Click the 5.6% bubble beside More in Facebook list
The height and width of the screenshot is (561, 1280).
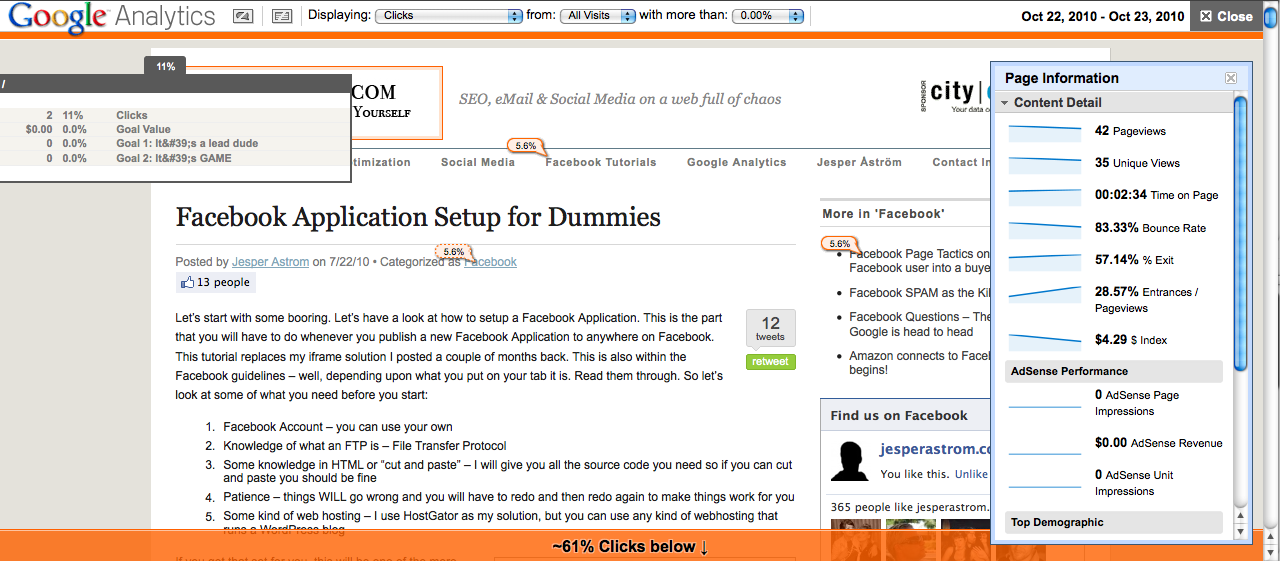tap(840, 244)
